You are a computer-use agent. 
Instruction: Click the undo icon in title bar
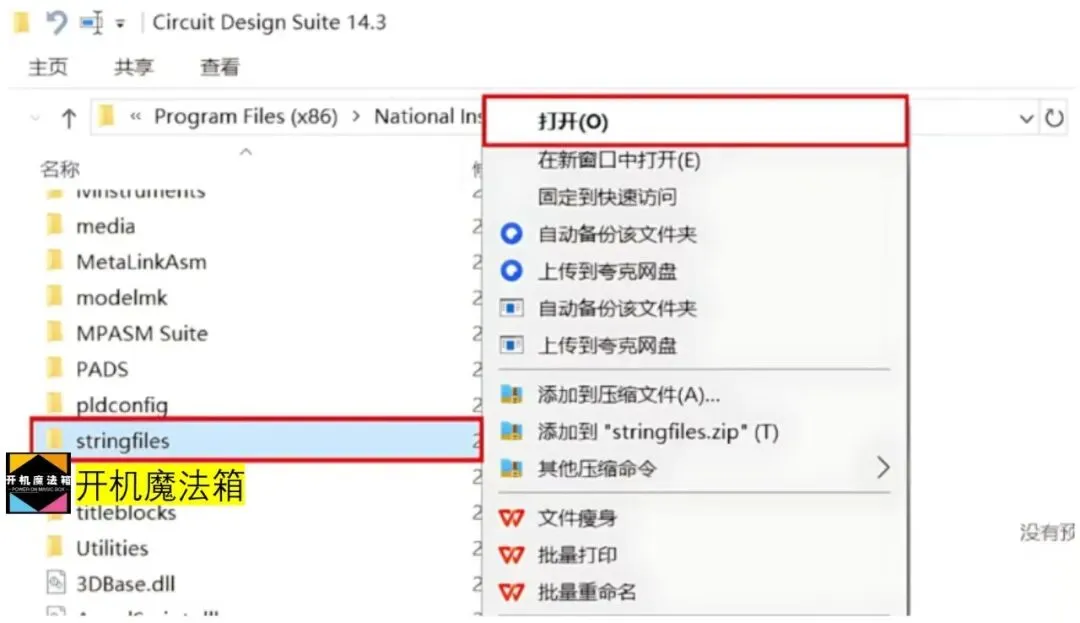point(56,23)
